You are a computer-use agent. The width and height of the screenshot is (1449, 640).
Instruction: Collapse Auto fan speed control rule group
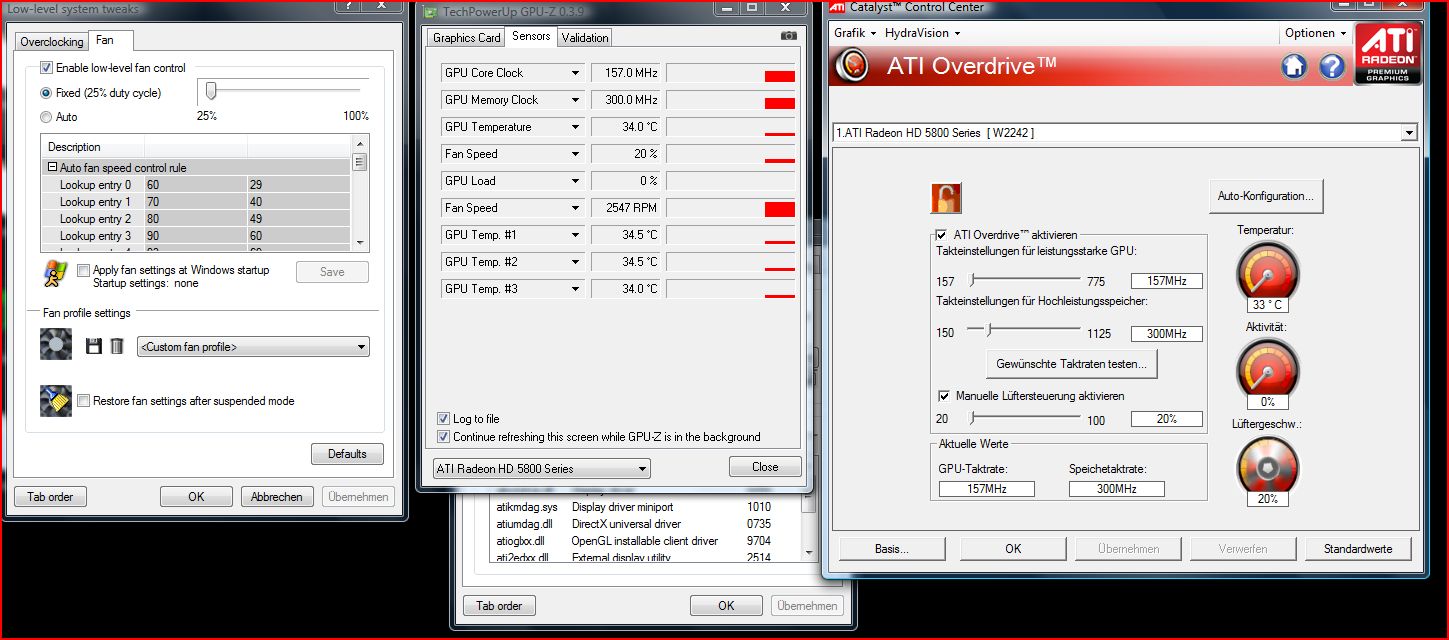[52, 168]
